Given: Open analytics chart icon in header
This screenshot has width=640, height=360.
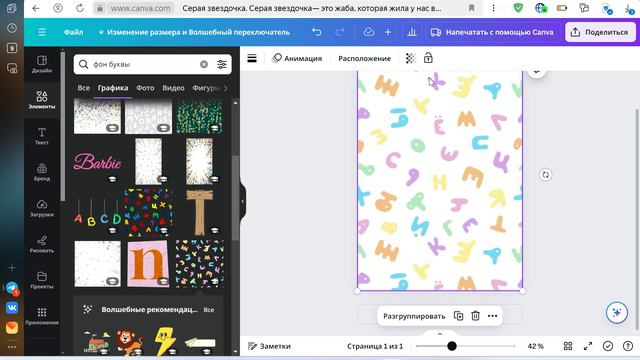Looking at the screenshot, I should click(x=412, y=32).
